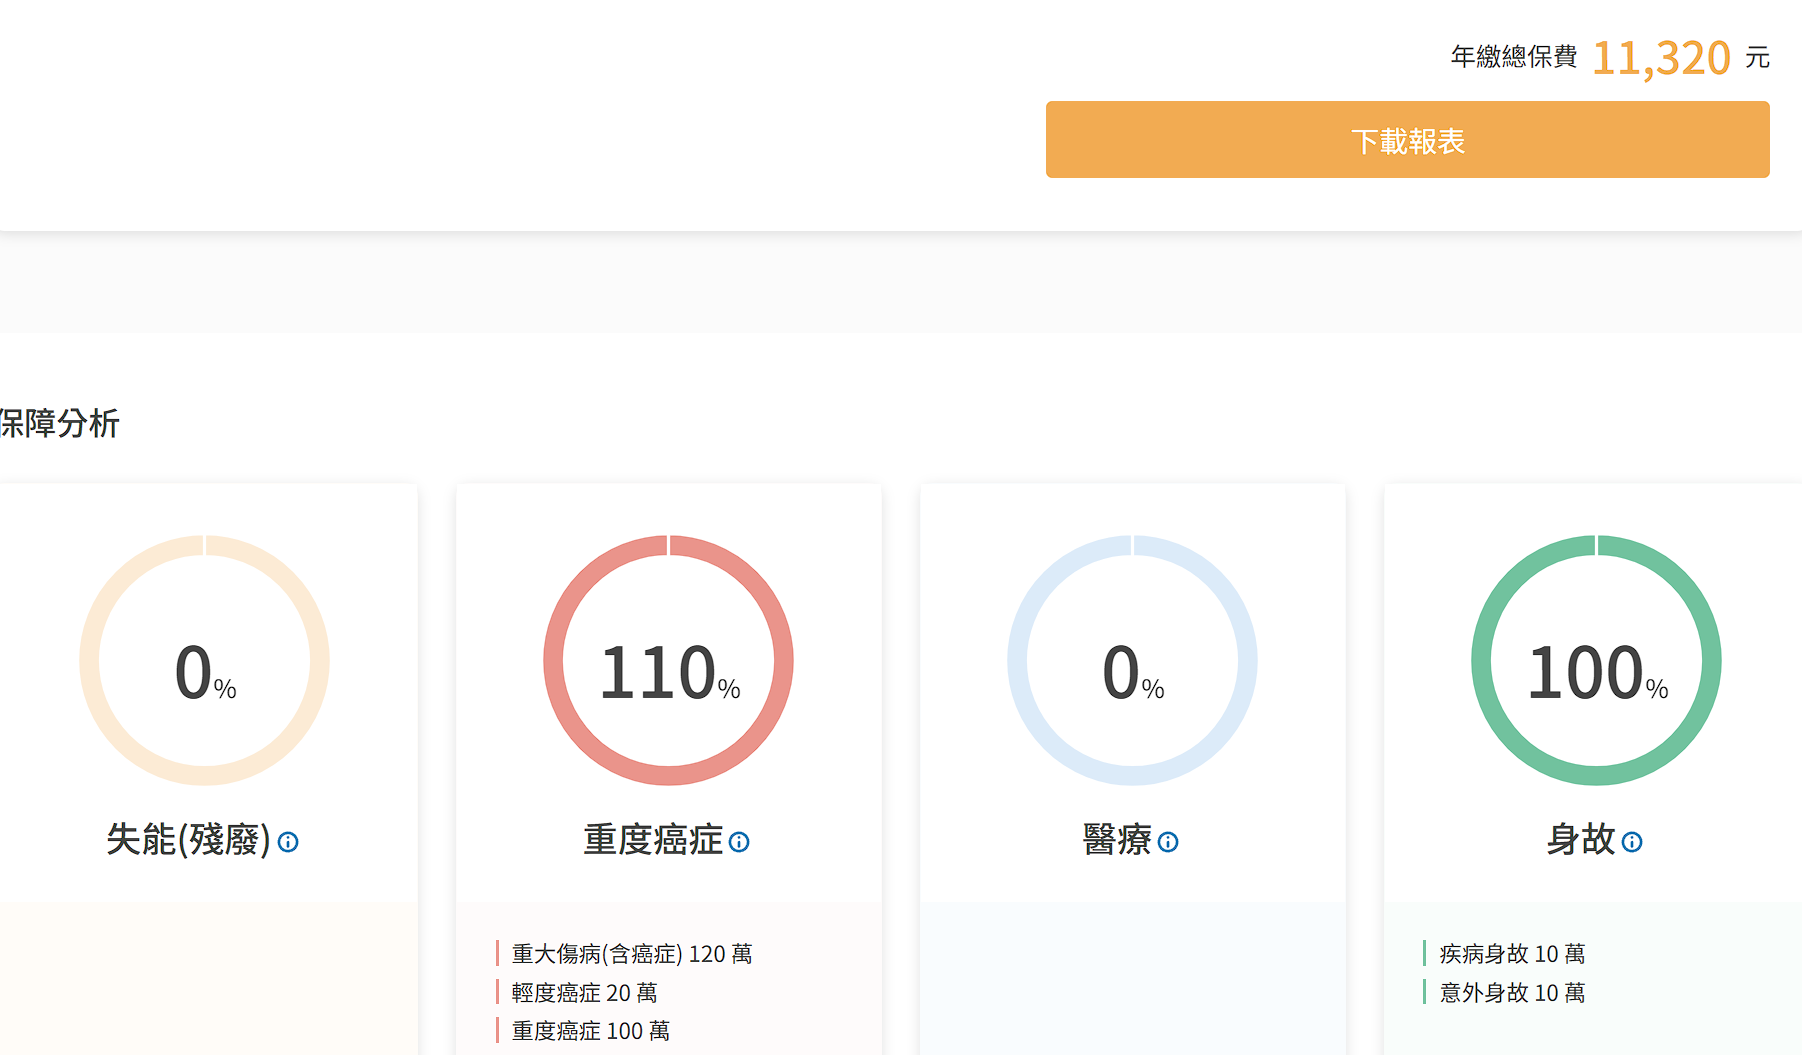
Task: Click info icon next to 身故
Action: click(1632, 842)
